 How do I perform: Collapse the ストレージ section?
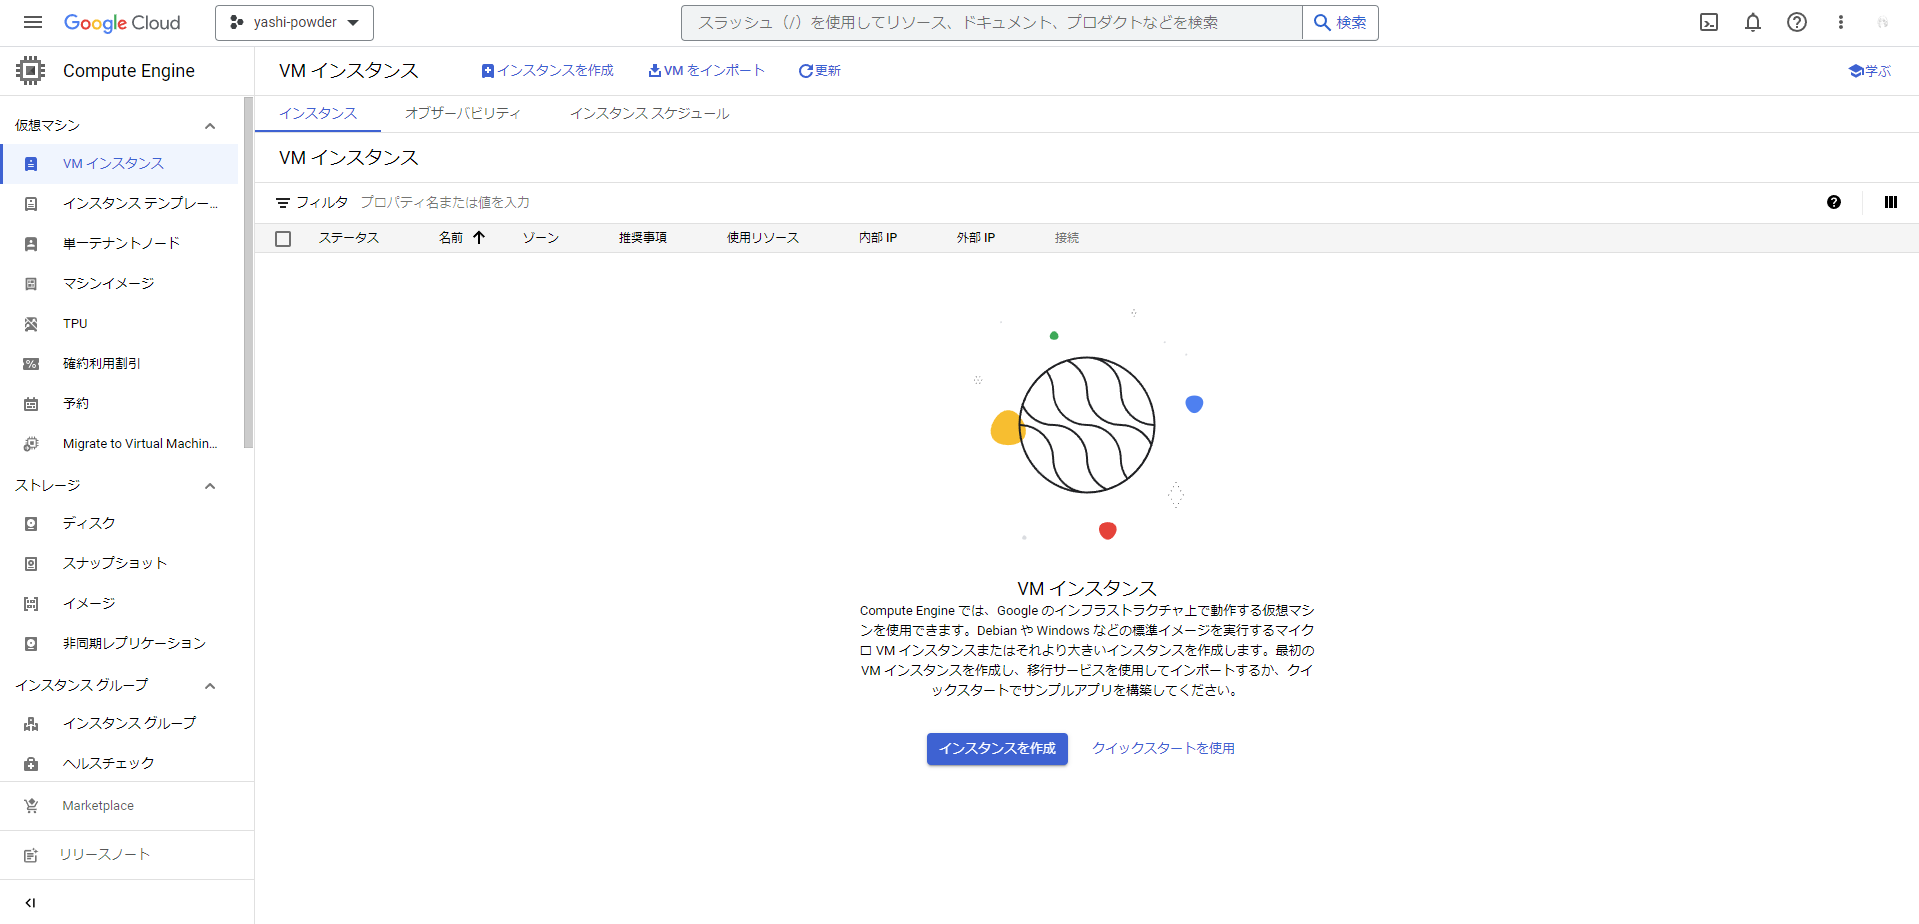coord(210,486)
